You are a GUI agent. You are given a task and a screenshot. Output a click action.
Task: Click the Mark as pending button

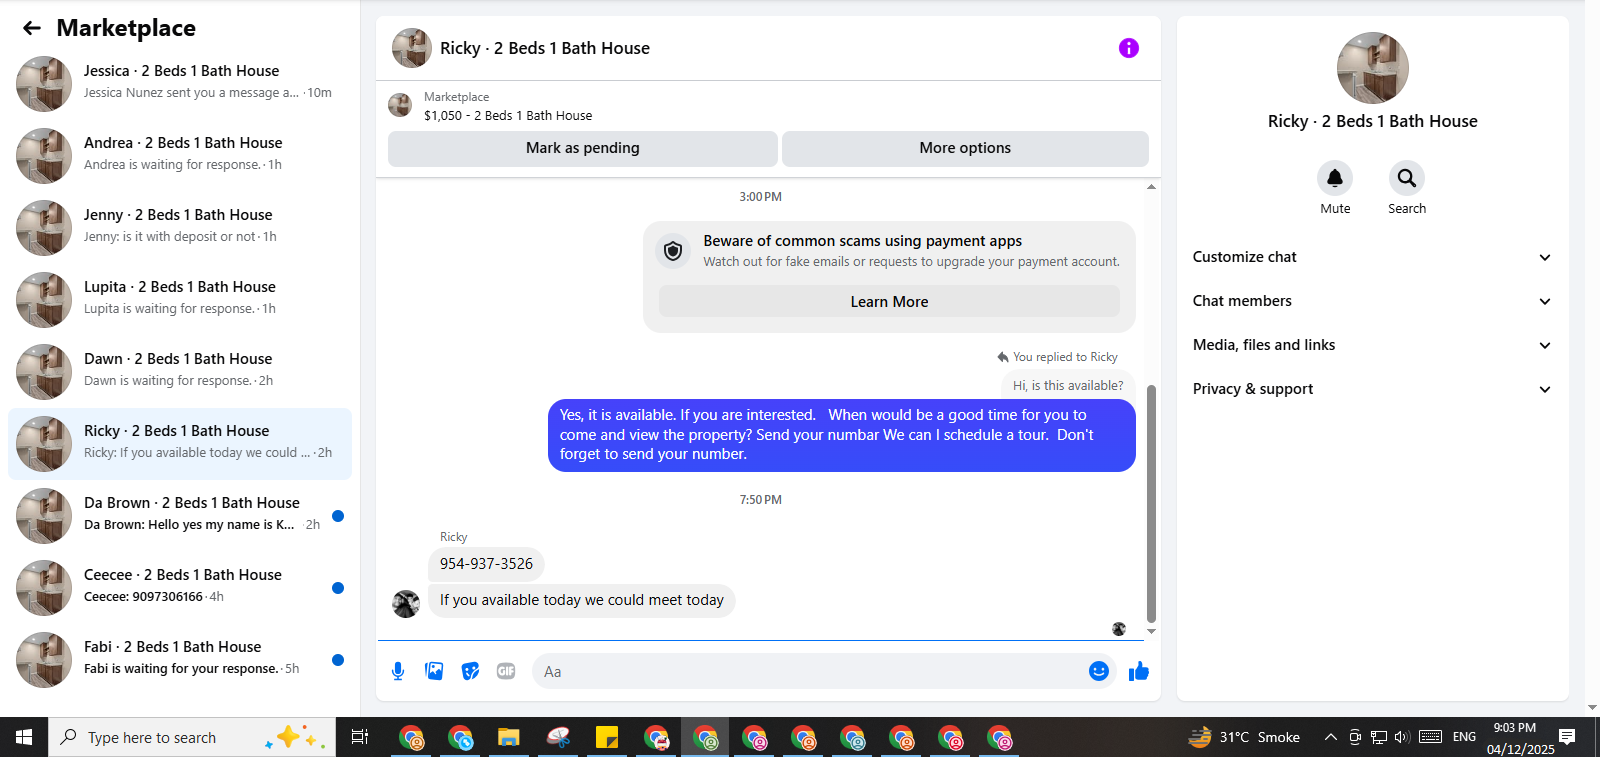click(x=583, y=148)
